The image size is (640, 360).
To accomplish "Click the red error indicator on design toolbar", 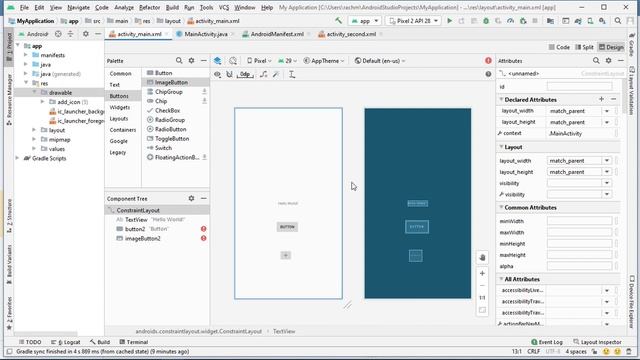I will [488, 60].
